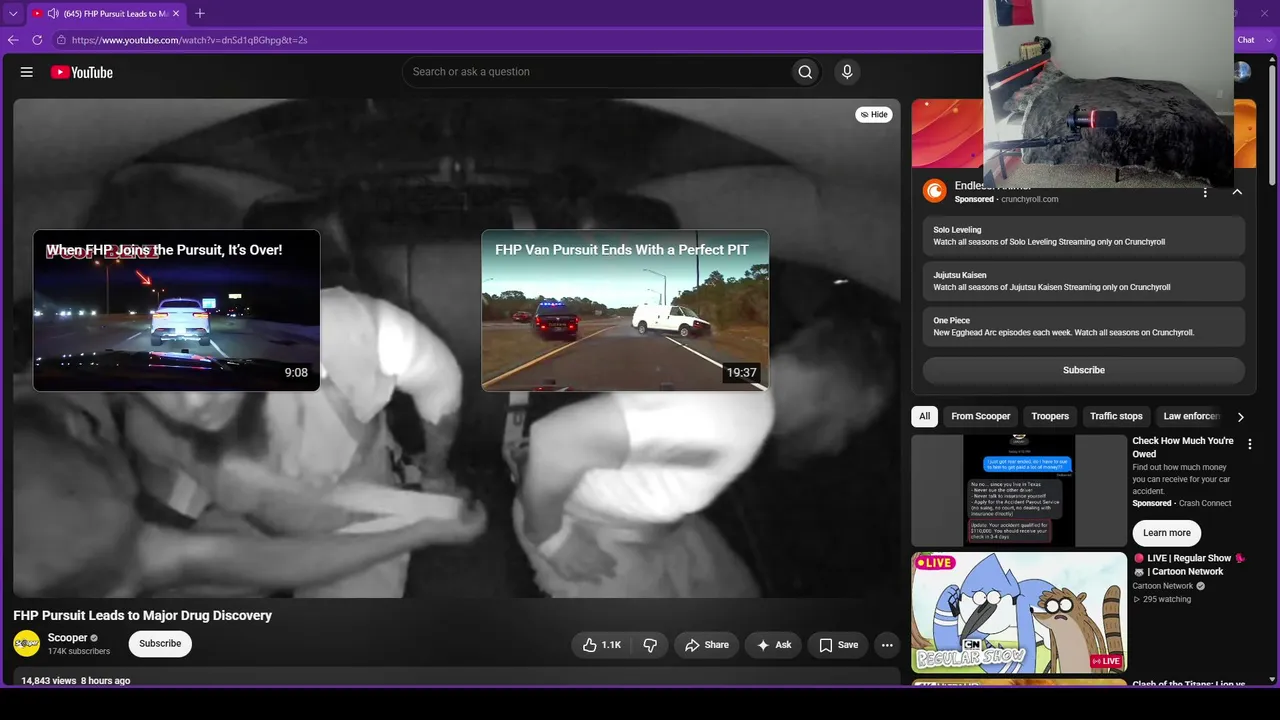
Task: Open the tab search chevron
Action: (13, 13)
